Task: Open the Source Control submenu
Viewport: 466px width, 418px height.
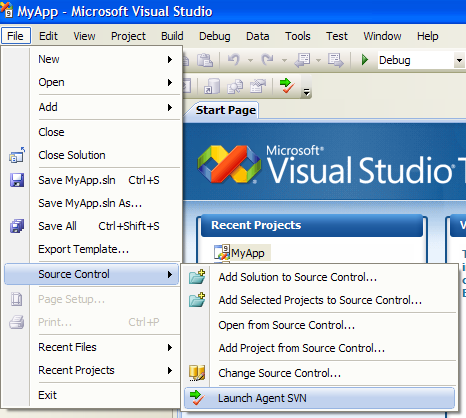Action: pos(92,274)
